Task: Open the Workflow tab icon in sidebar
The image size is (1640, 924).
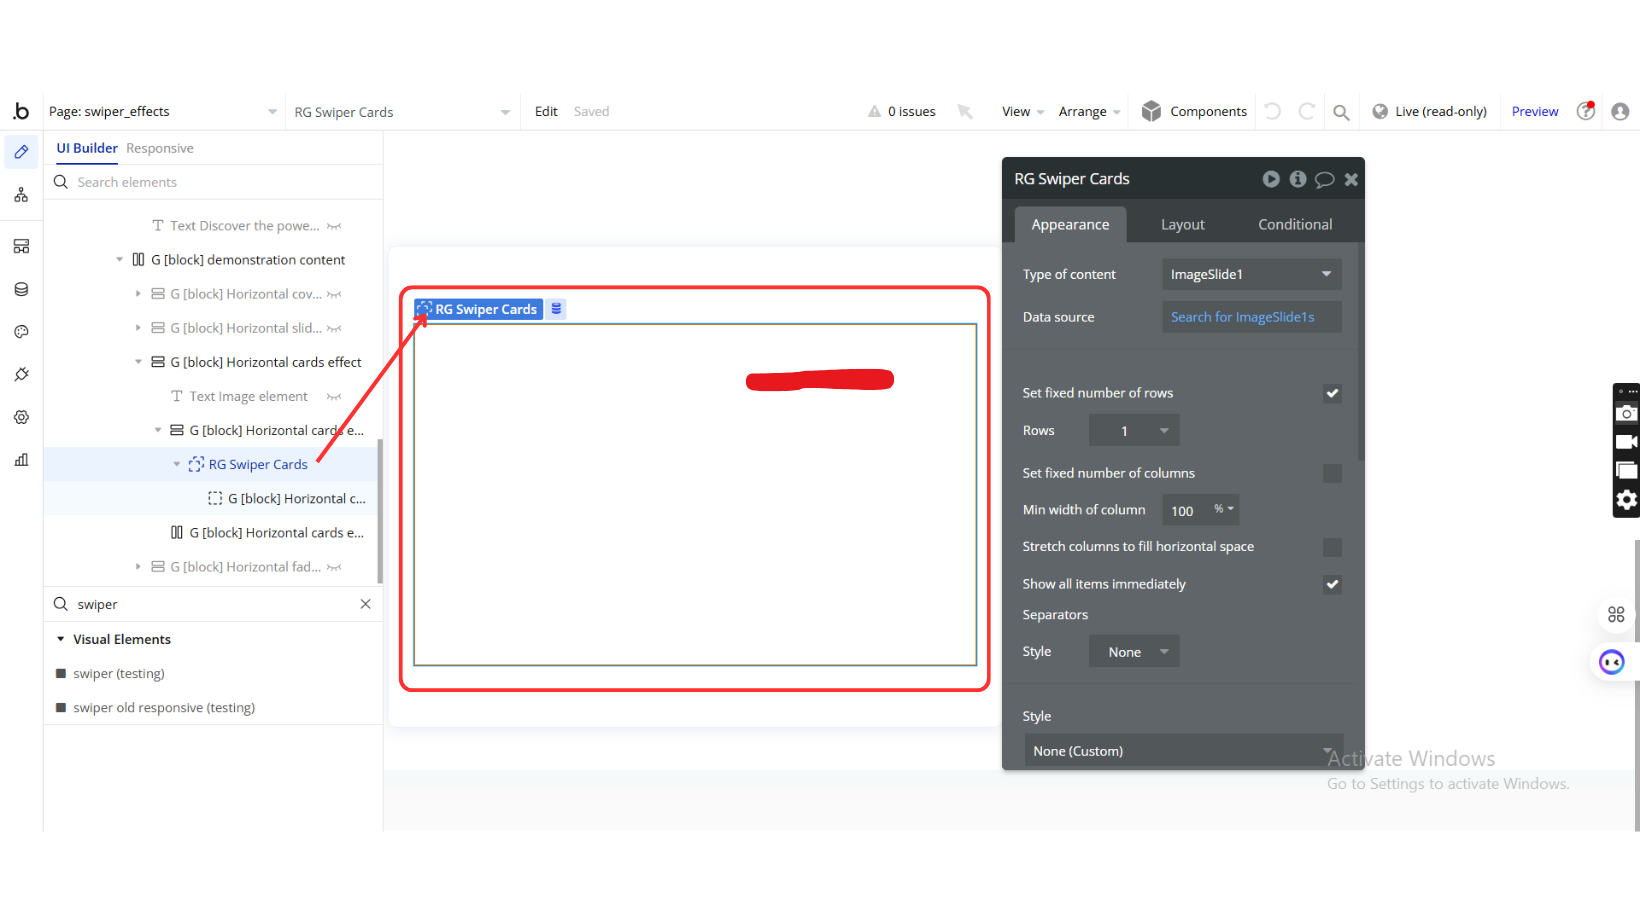Action: tap(21, 195)
